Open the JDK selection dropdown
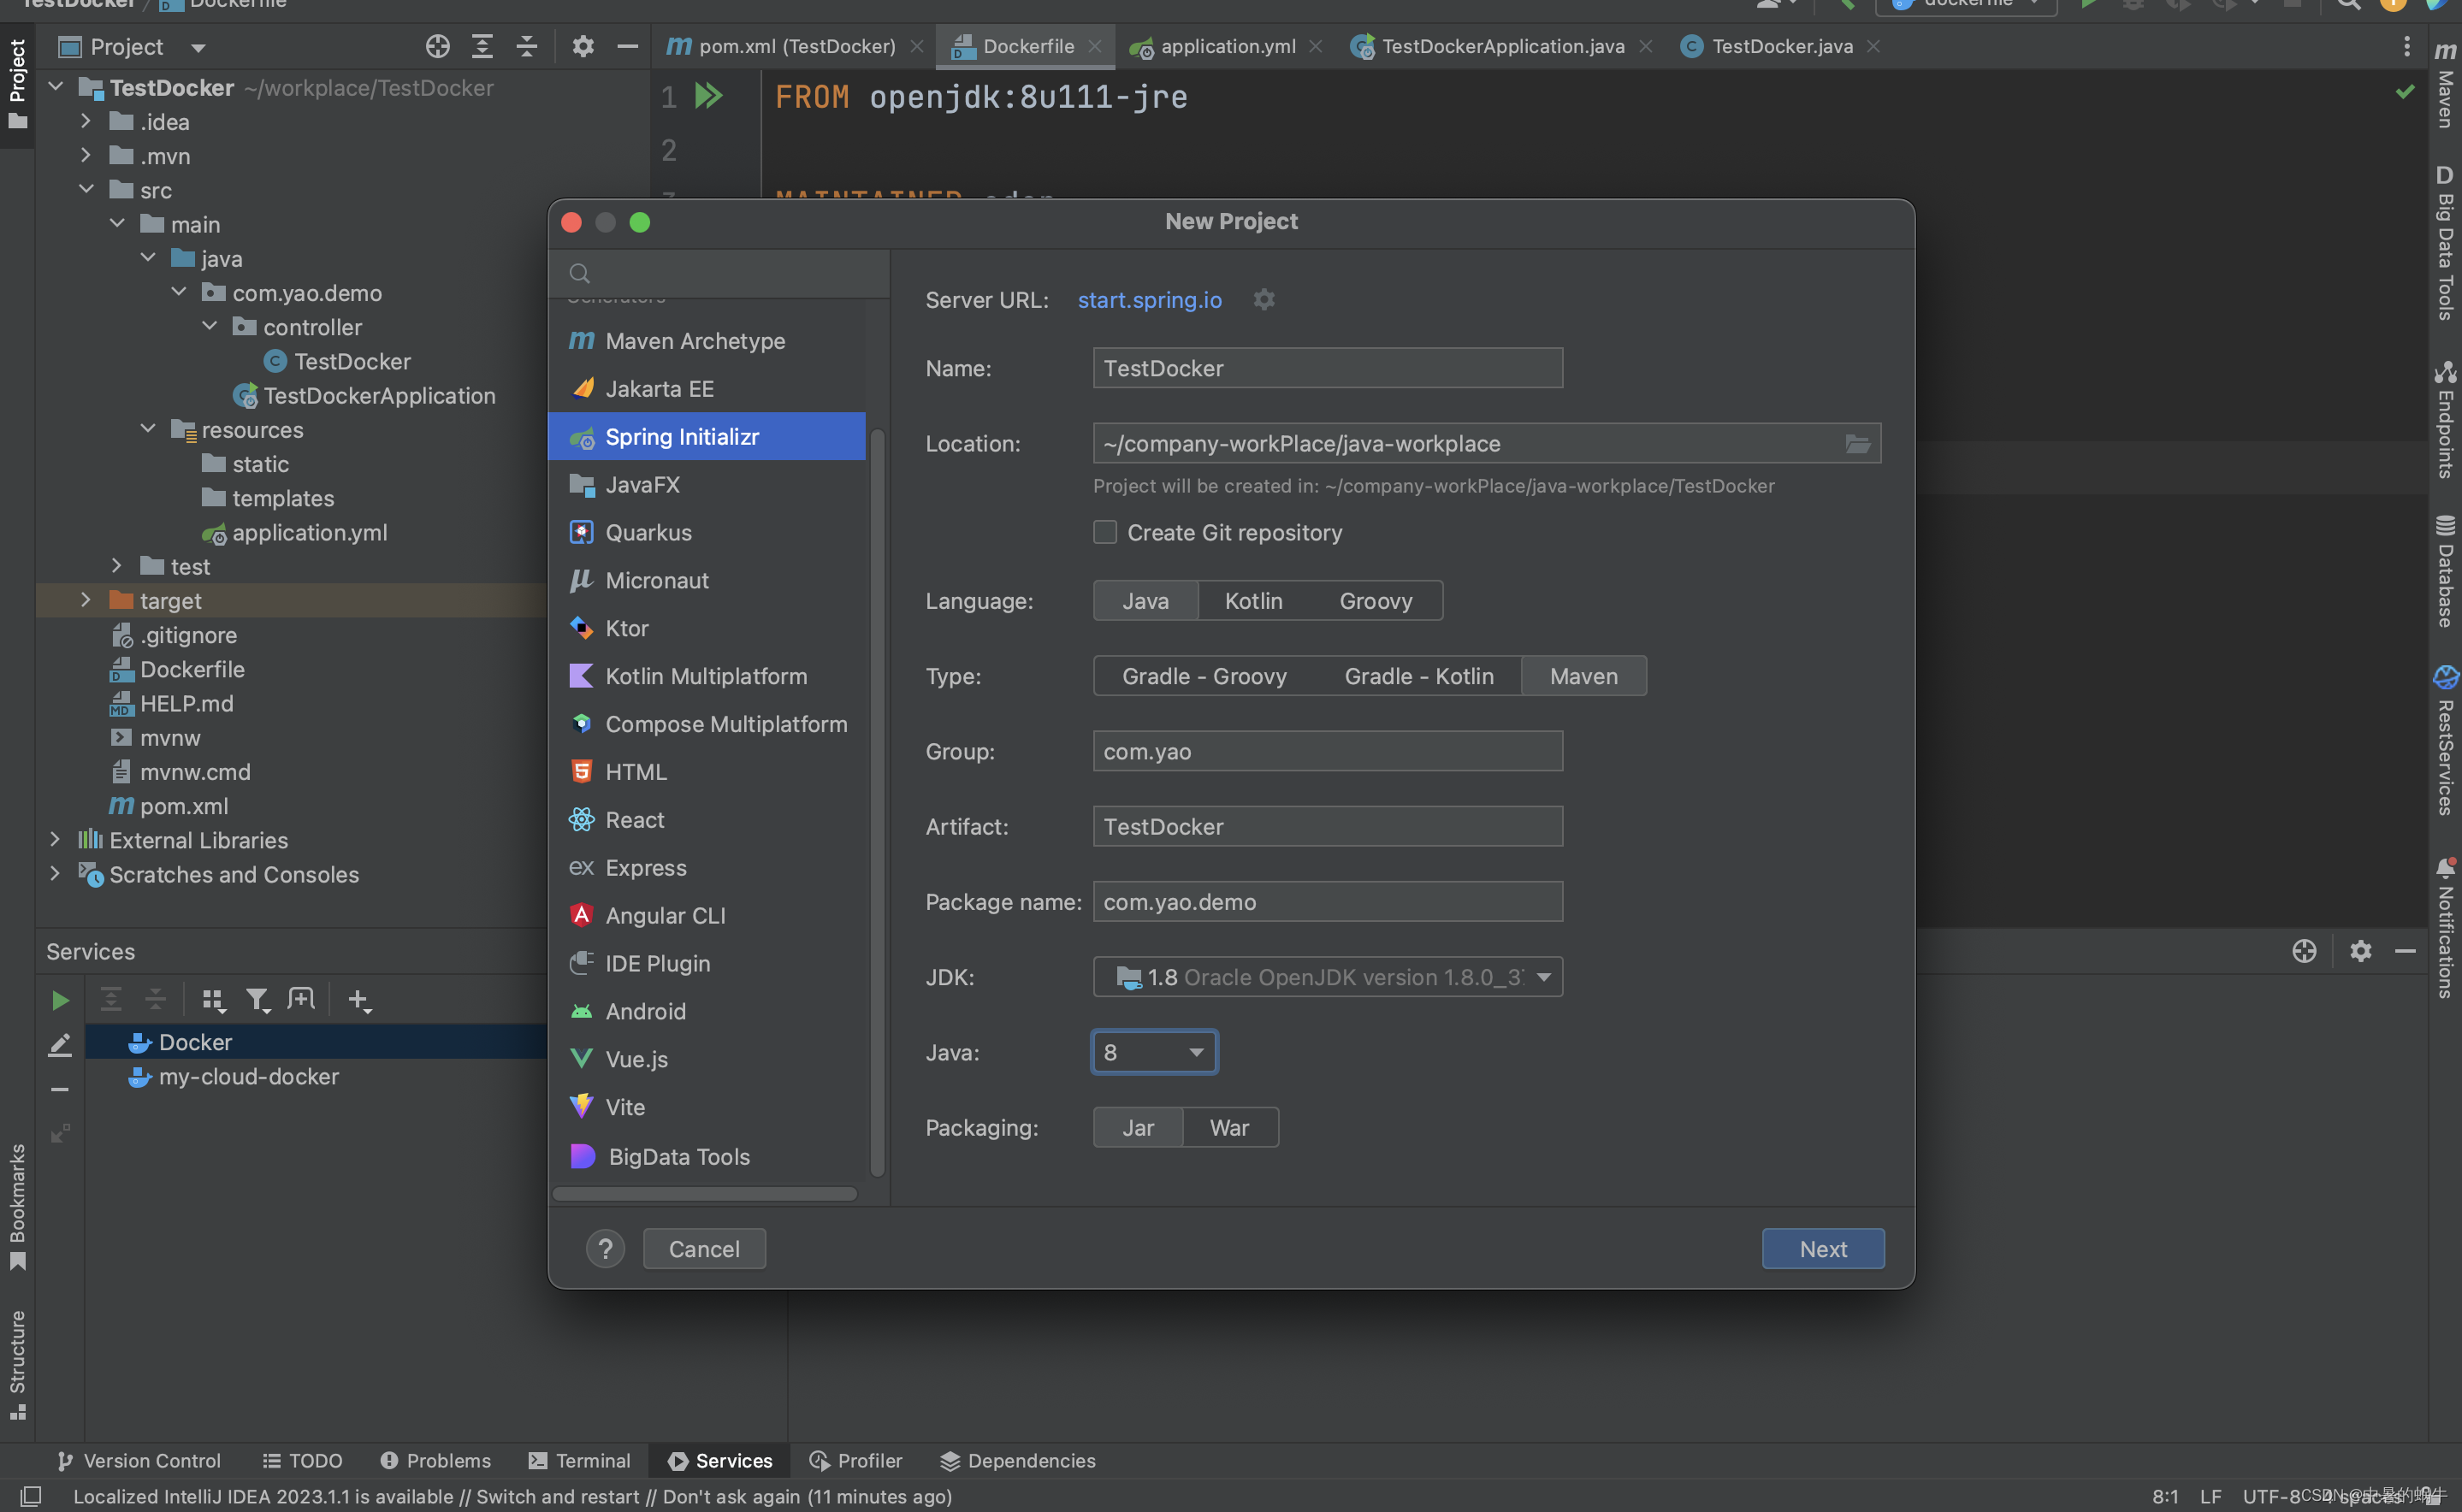Screen dimensions: 2462x1512 pyautogui.click(x=1327, y=977)
